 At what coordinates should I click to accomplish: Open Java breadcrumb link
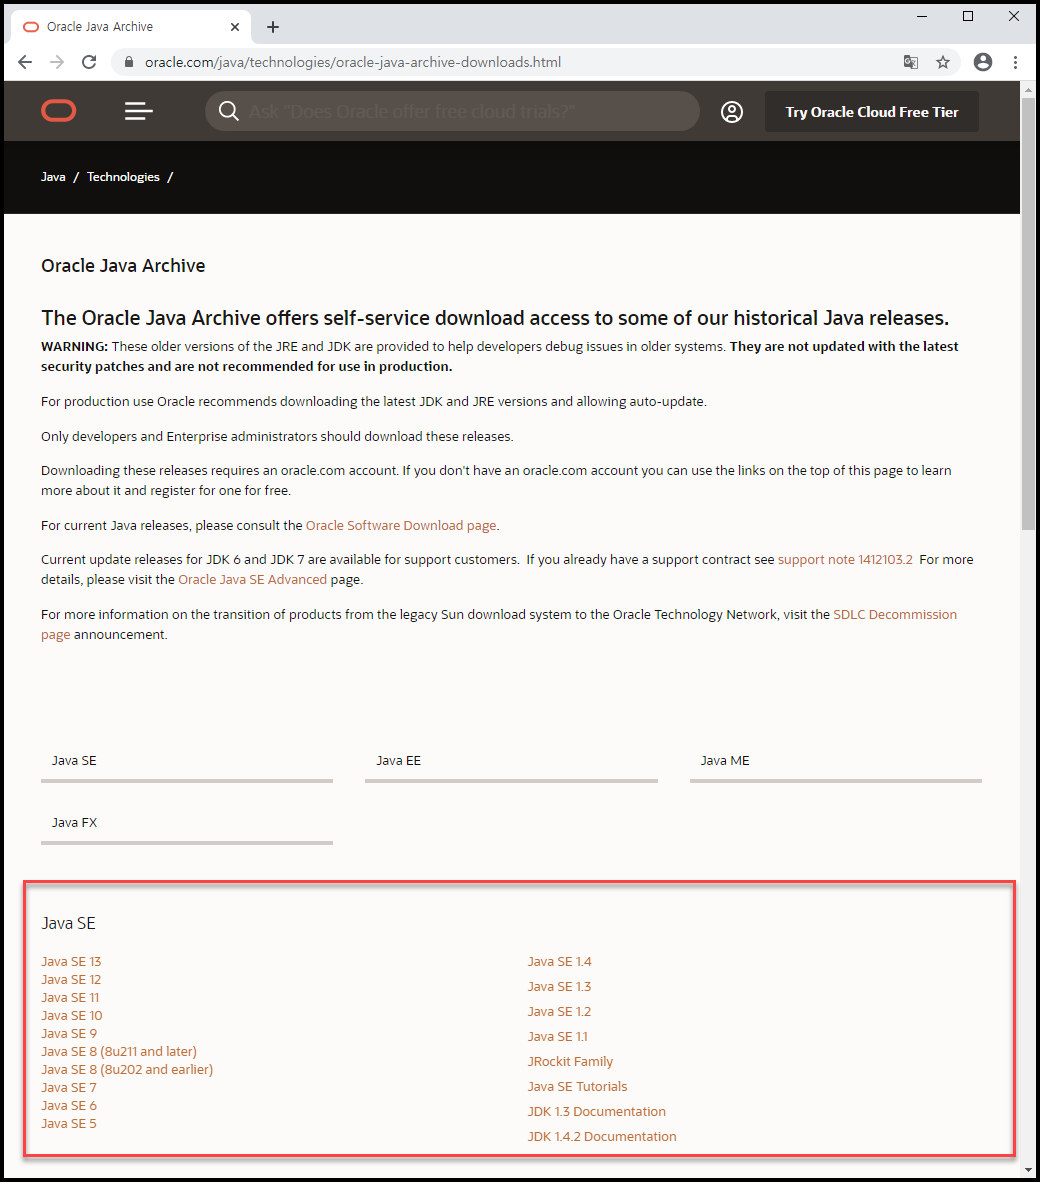[x=54, y=176]
